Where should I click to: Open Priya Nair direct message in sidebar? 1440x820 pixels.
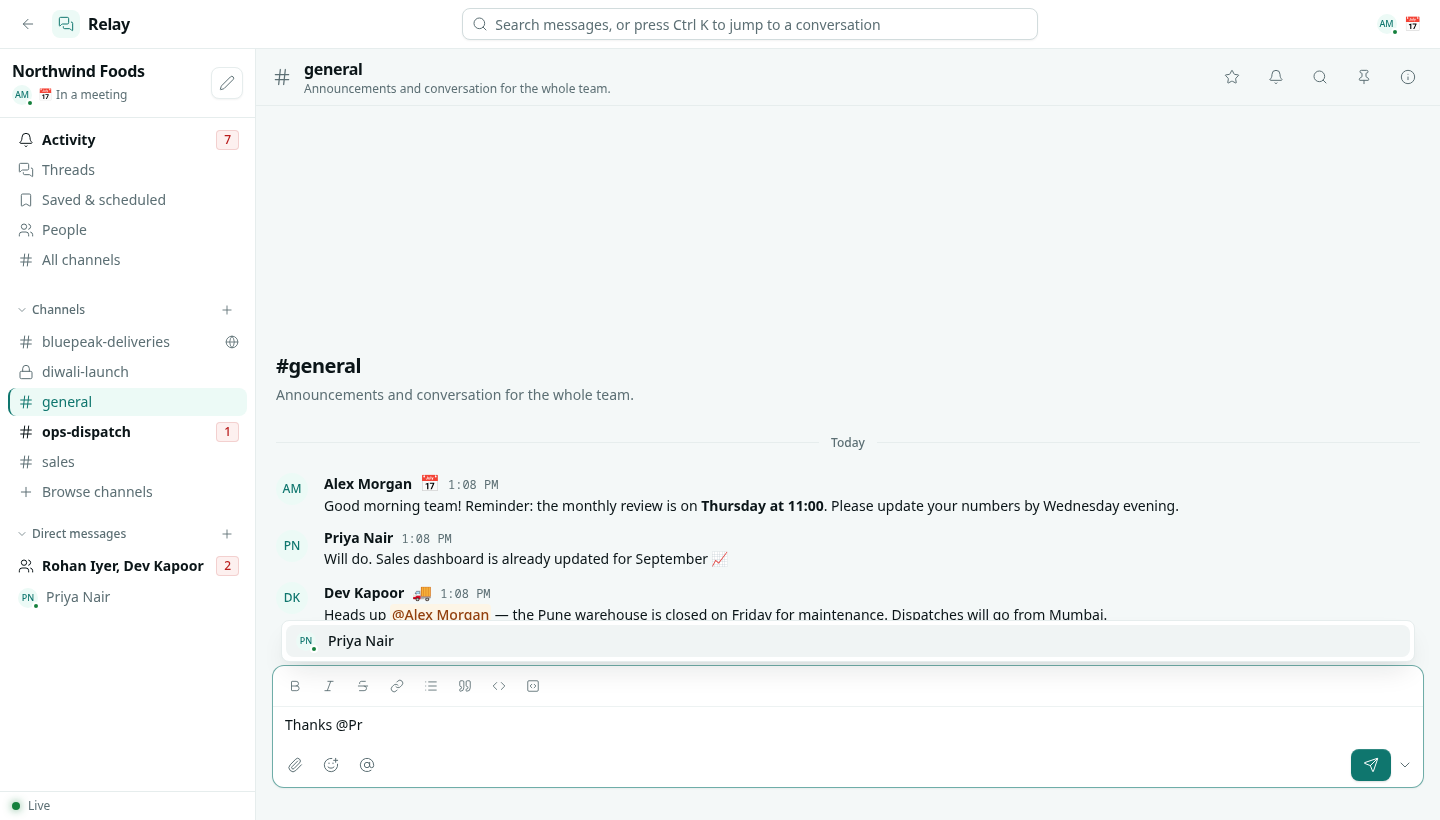click(x=127, y=597)
